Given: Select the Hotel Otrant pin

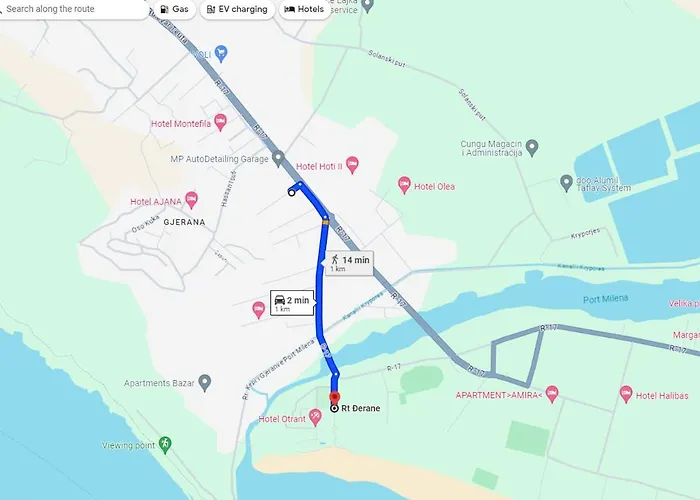Looking at the screenshot, I should click(315, 418).
